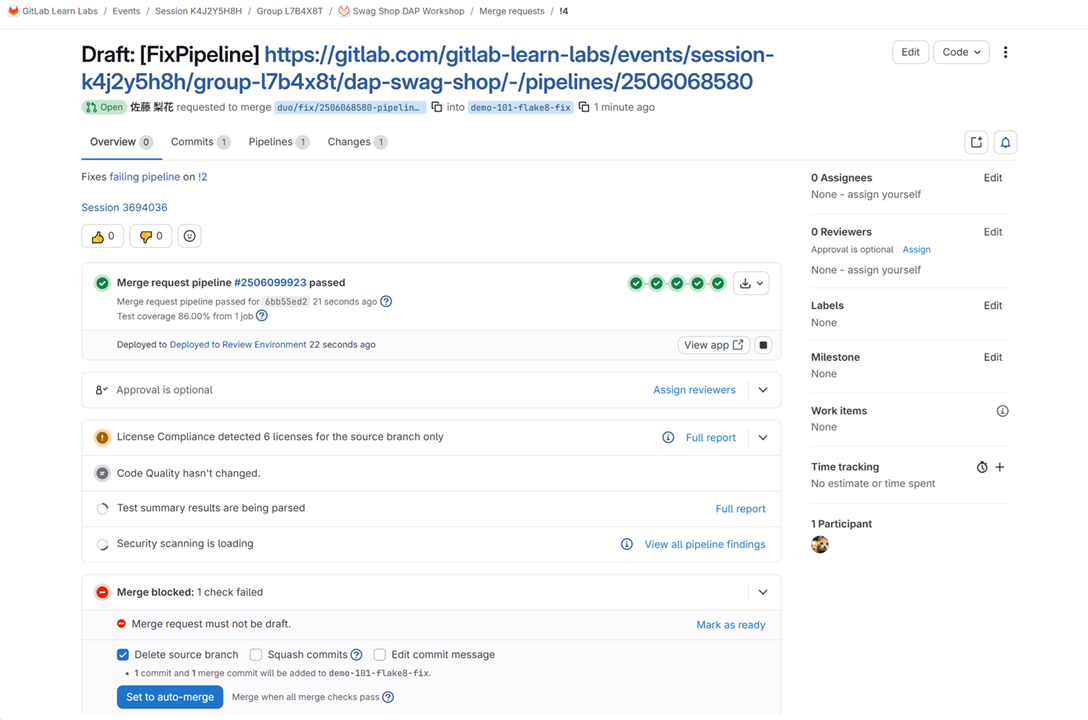This screenshot has width=1088, height=720.
Task: Click the Edit button near title
Action: pyautogui.click(x=910, y=52)
